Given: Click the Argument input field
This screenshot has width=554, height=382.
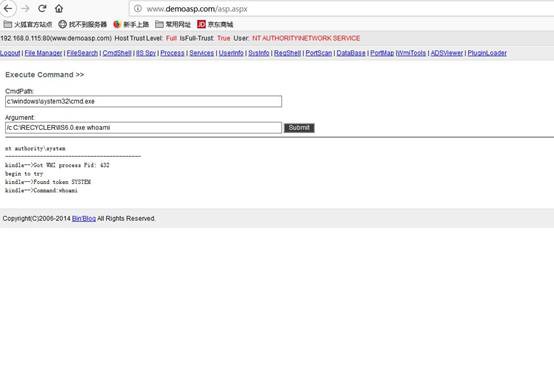Looking at the screenshot, I should 143,128.
